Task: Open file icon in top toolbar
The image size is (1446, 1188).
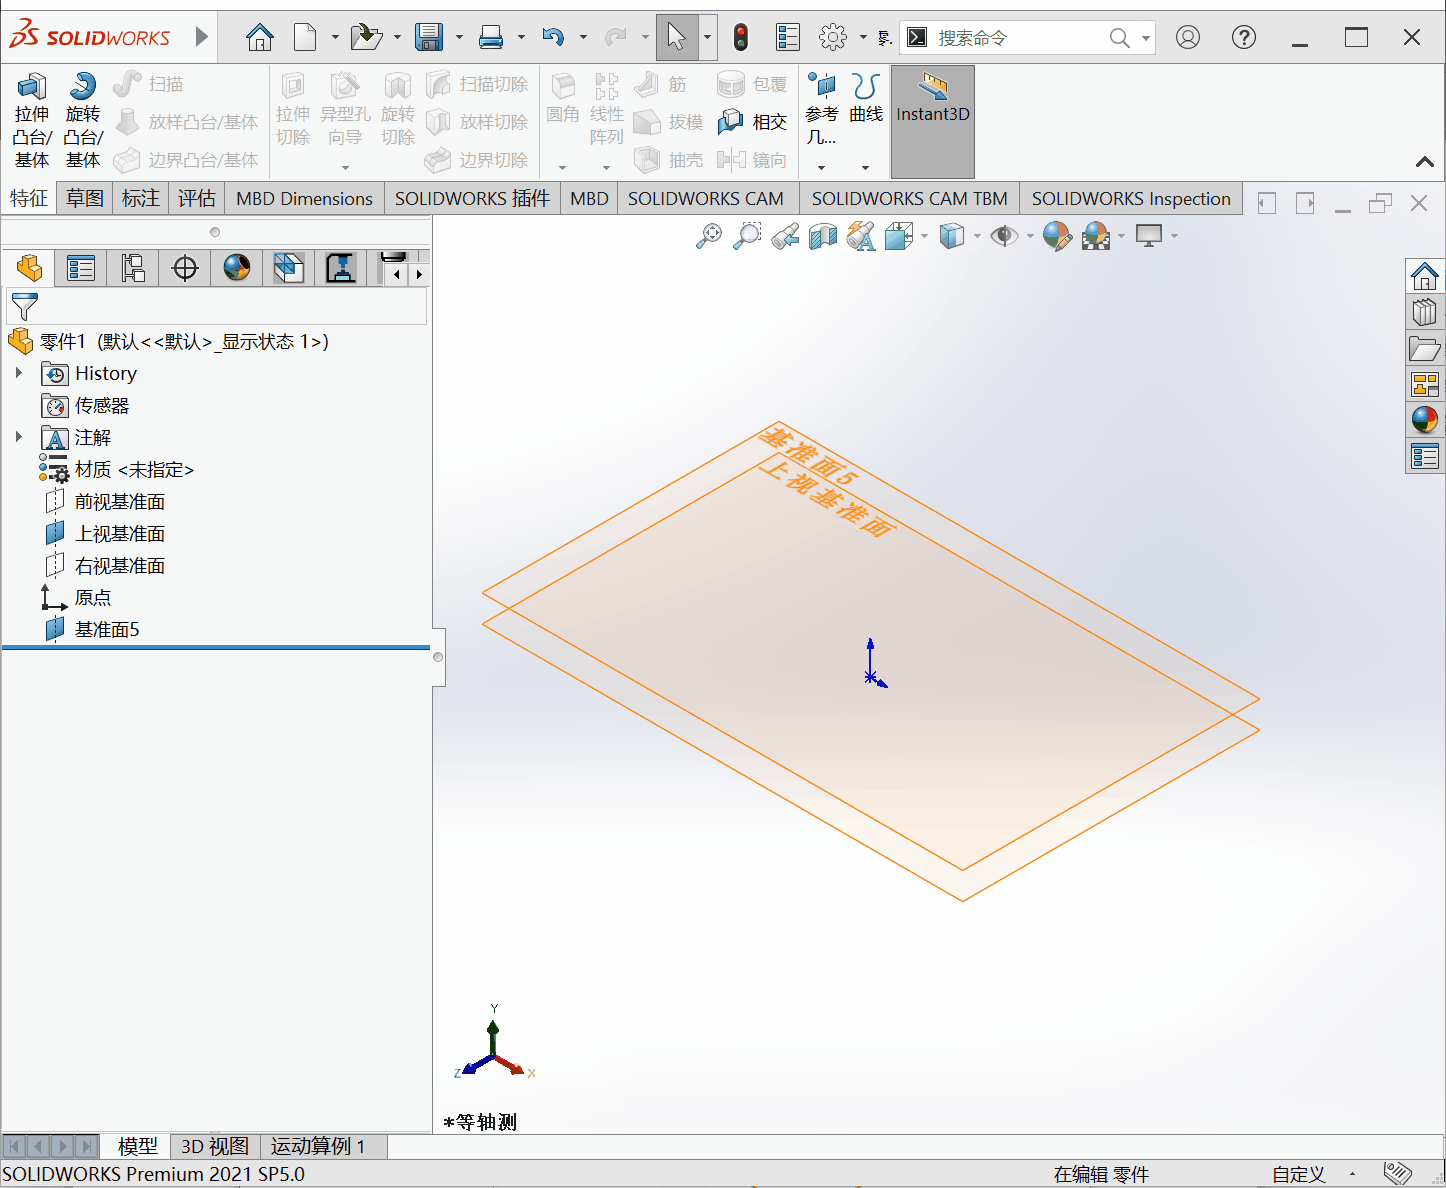Action: click(367, 38)
